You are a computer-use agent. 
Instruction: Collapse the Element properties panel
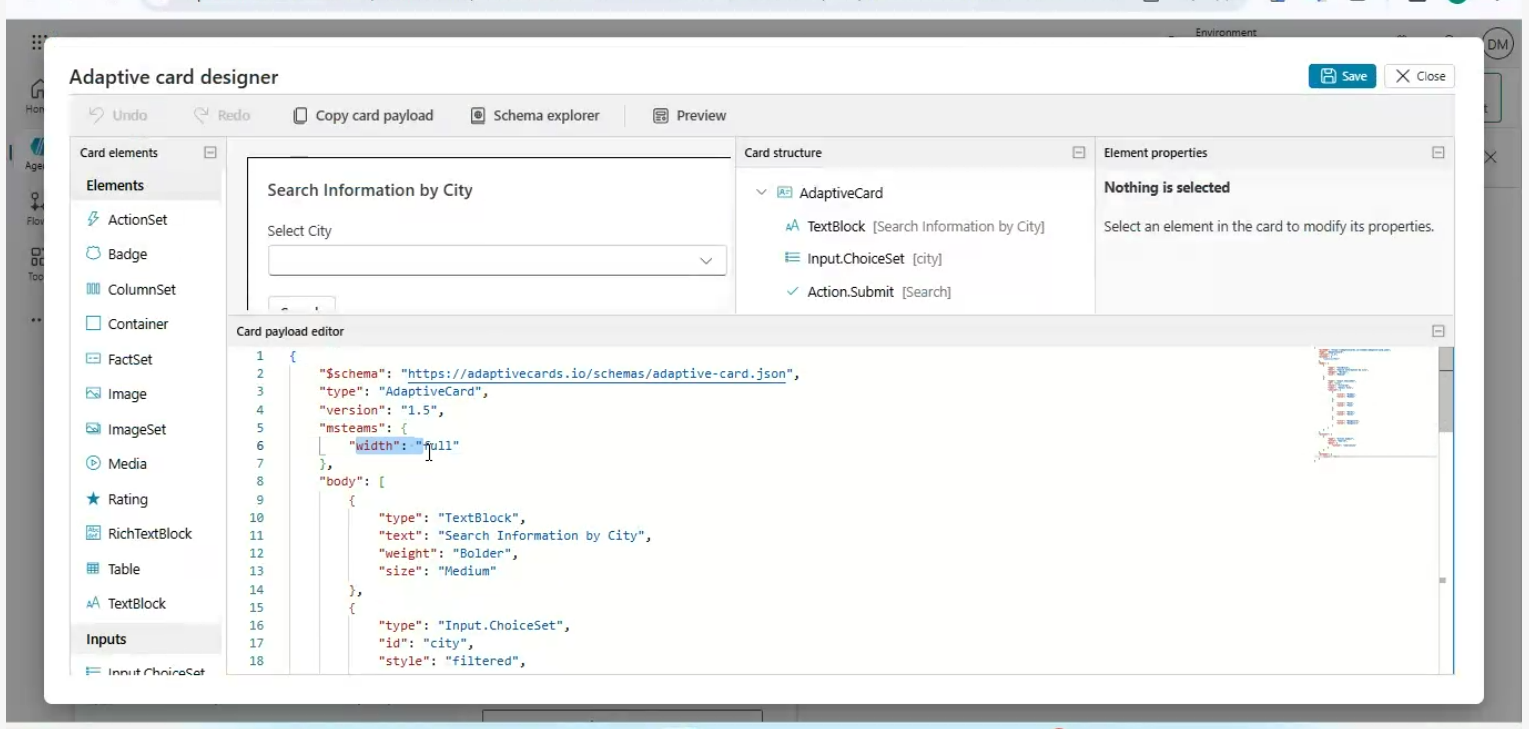pos(1438,153)
